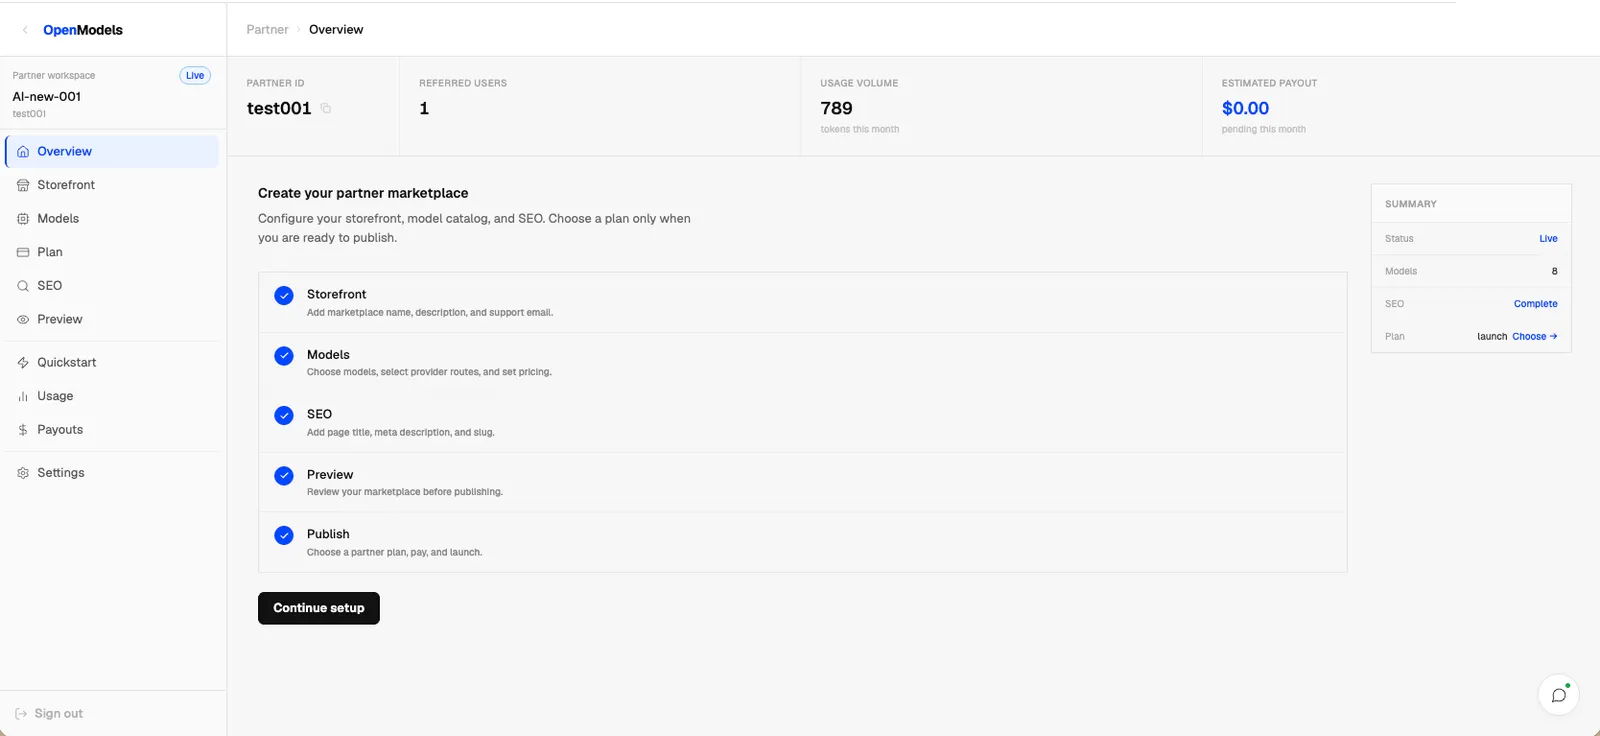Click the Live badge in partner workspace
Viewport: 1600px width, 736px height.
[x=195, y=76]
